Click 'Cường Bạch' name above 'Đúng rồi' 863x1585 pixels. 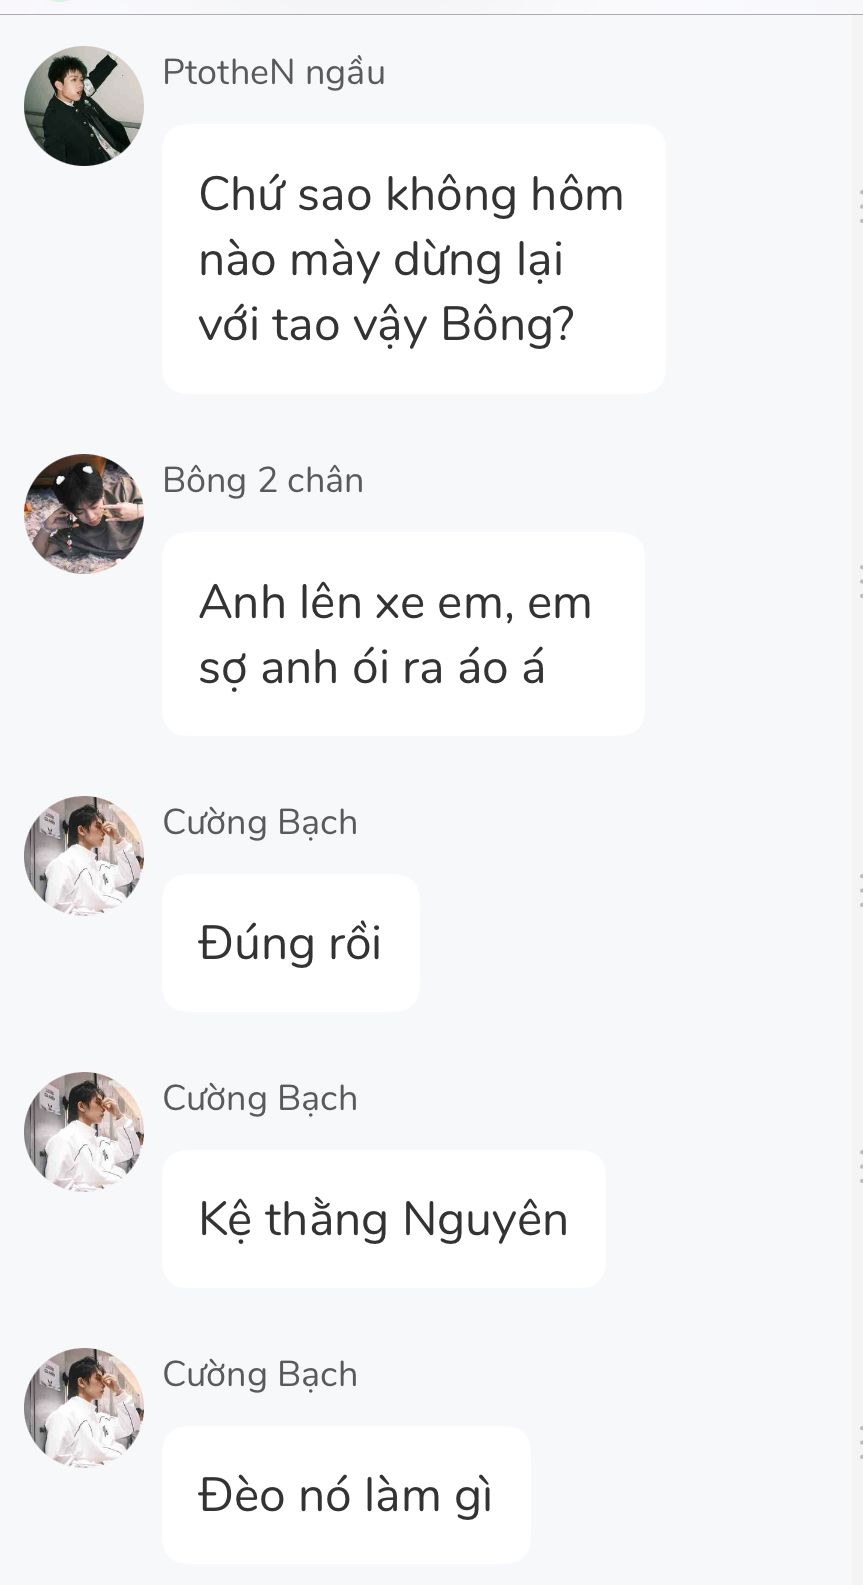[260, 822]
